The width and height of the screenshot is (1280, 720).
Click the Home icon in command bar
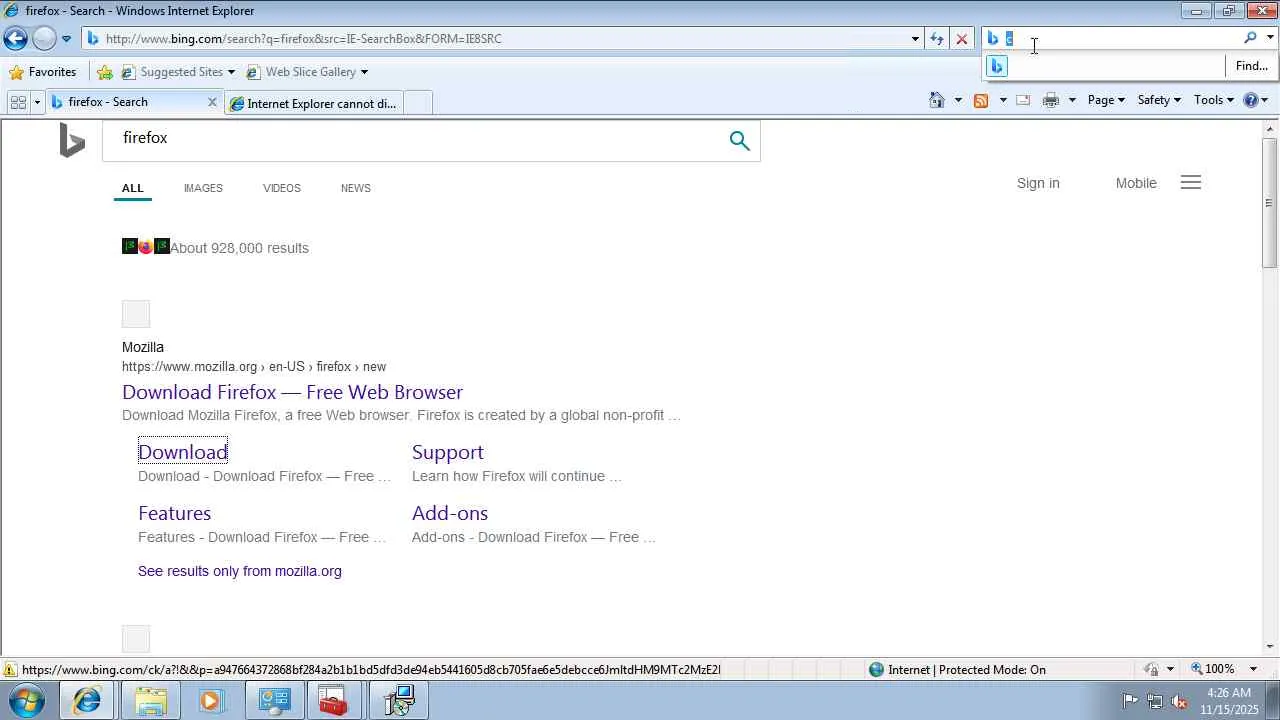click(937, 100)
